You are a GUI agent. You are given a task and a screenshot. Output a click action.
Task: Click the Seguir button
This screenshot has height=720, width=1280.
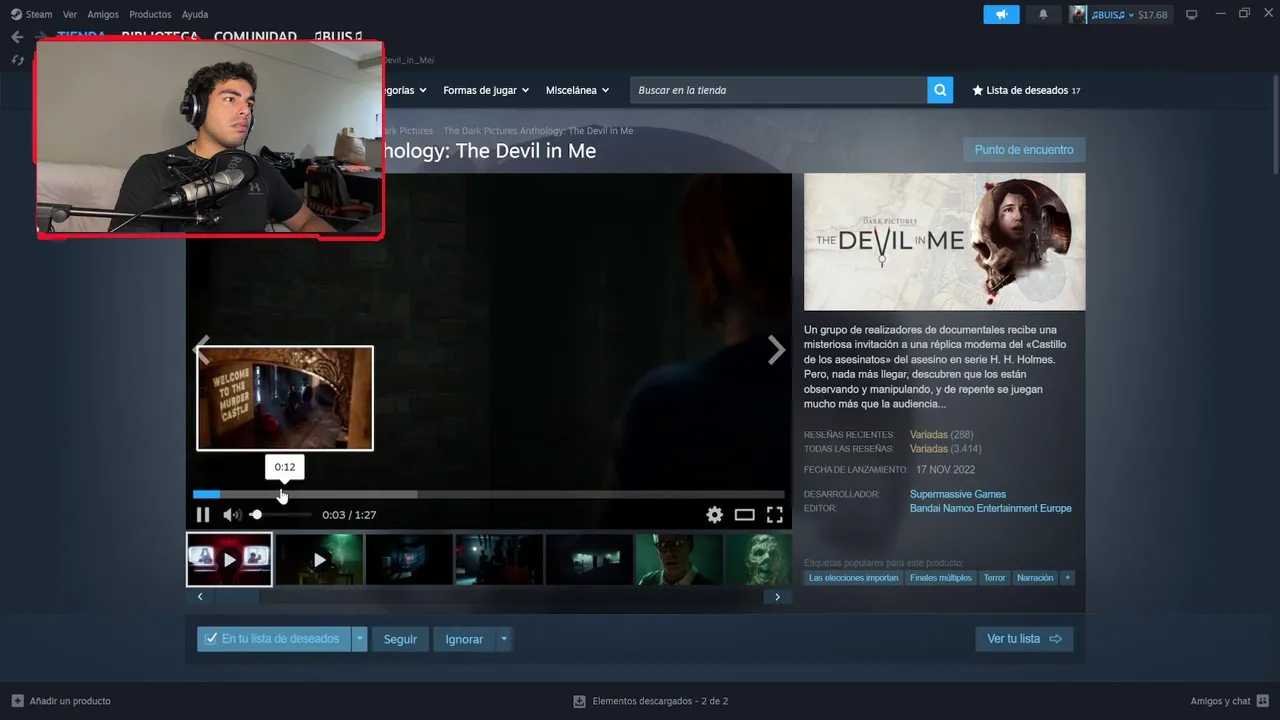click(400, 639)
